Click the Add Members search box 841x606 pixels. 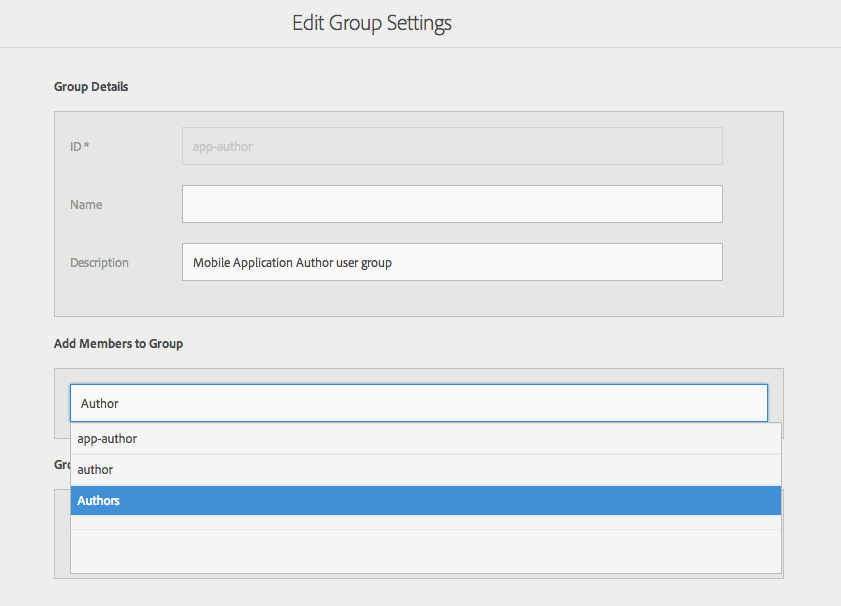pos(418,403)
